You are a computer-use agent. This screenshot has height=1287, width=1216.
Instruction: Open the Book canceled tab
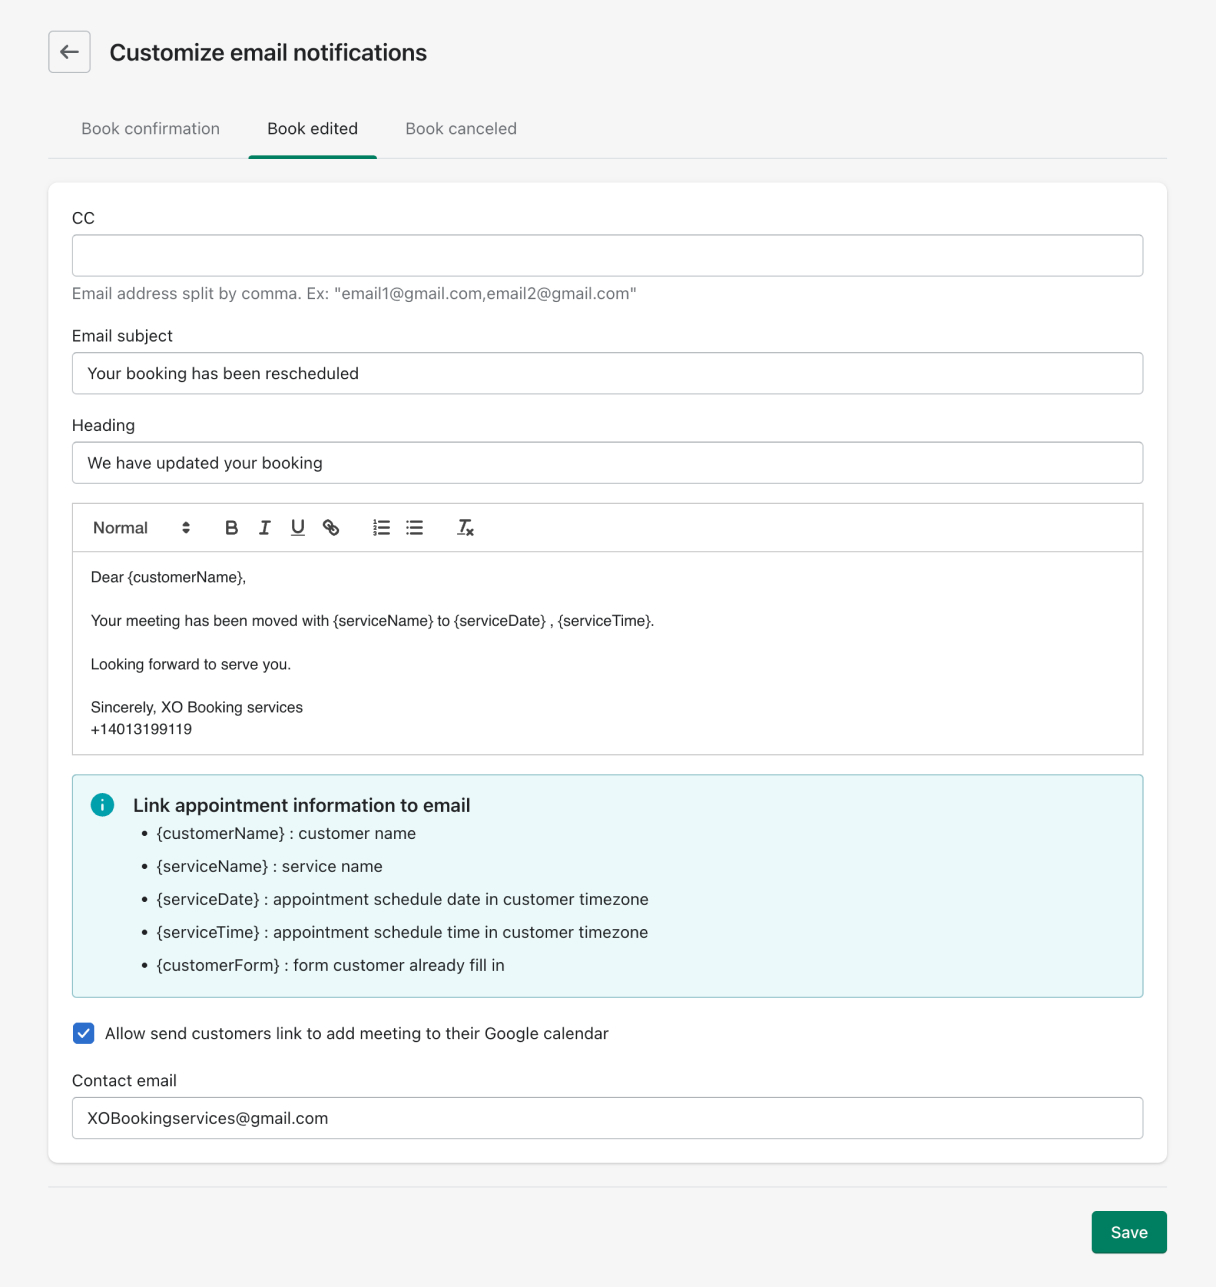click(461, 129)
